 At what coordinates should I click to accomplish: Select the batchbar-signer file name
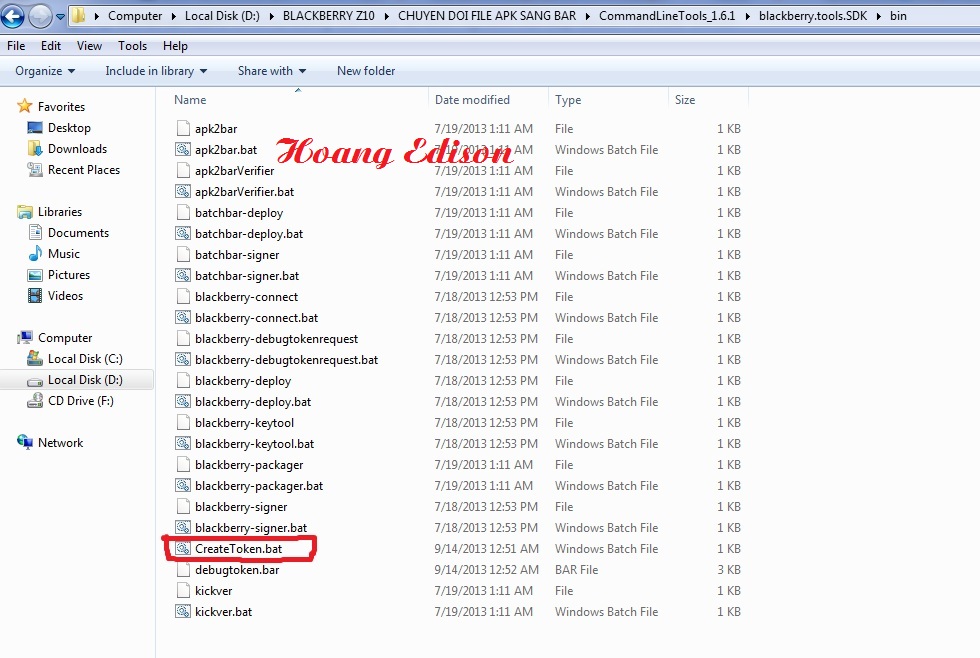237,255
